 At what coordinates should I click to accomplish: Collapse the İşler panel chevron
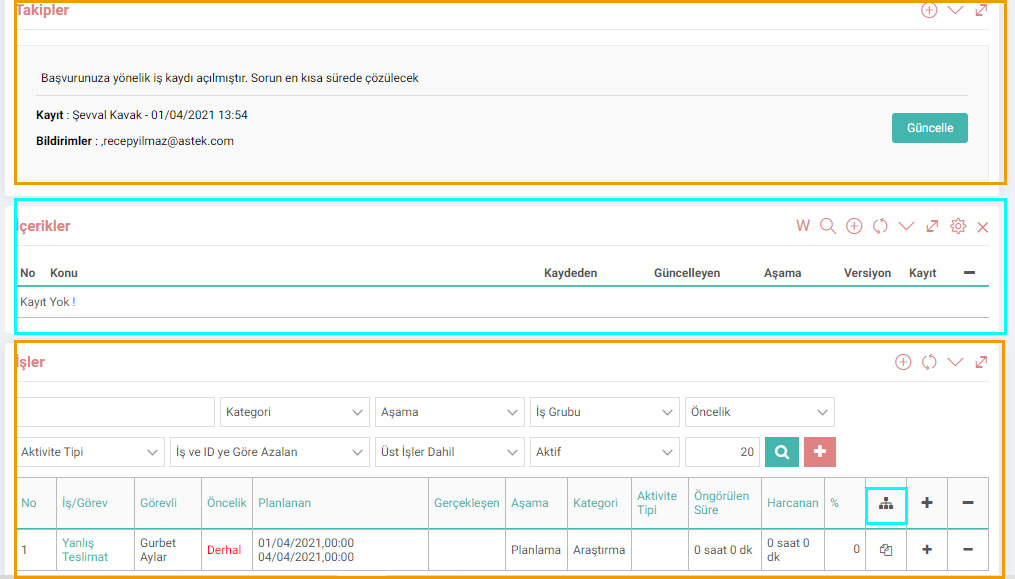(x=955, y=362)
